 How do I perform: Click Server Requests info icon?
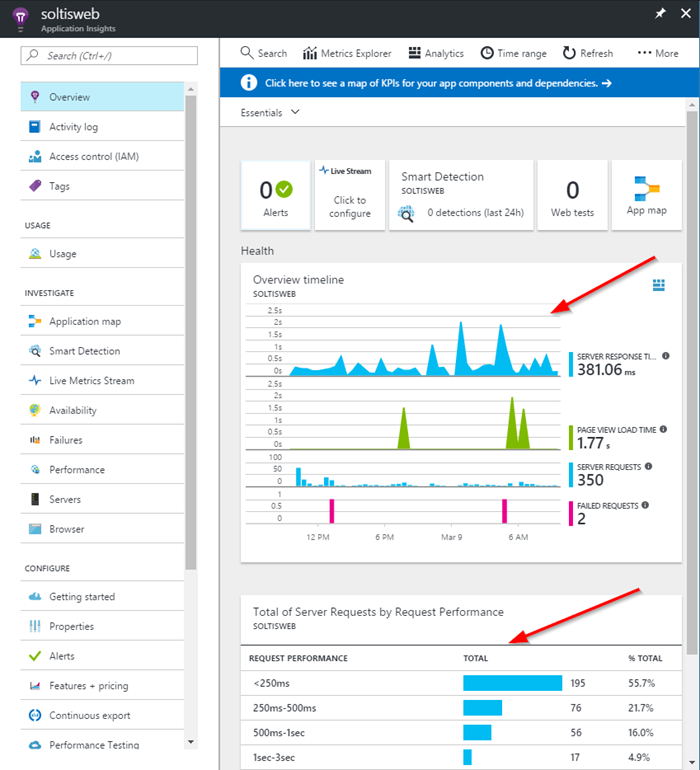[648, 467]
